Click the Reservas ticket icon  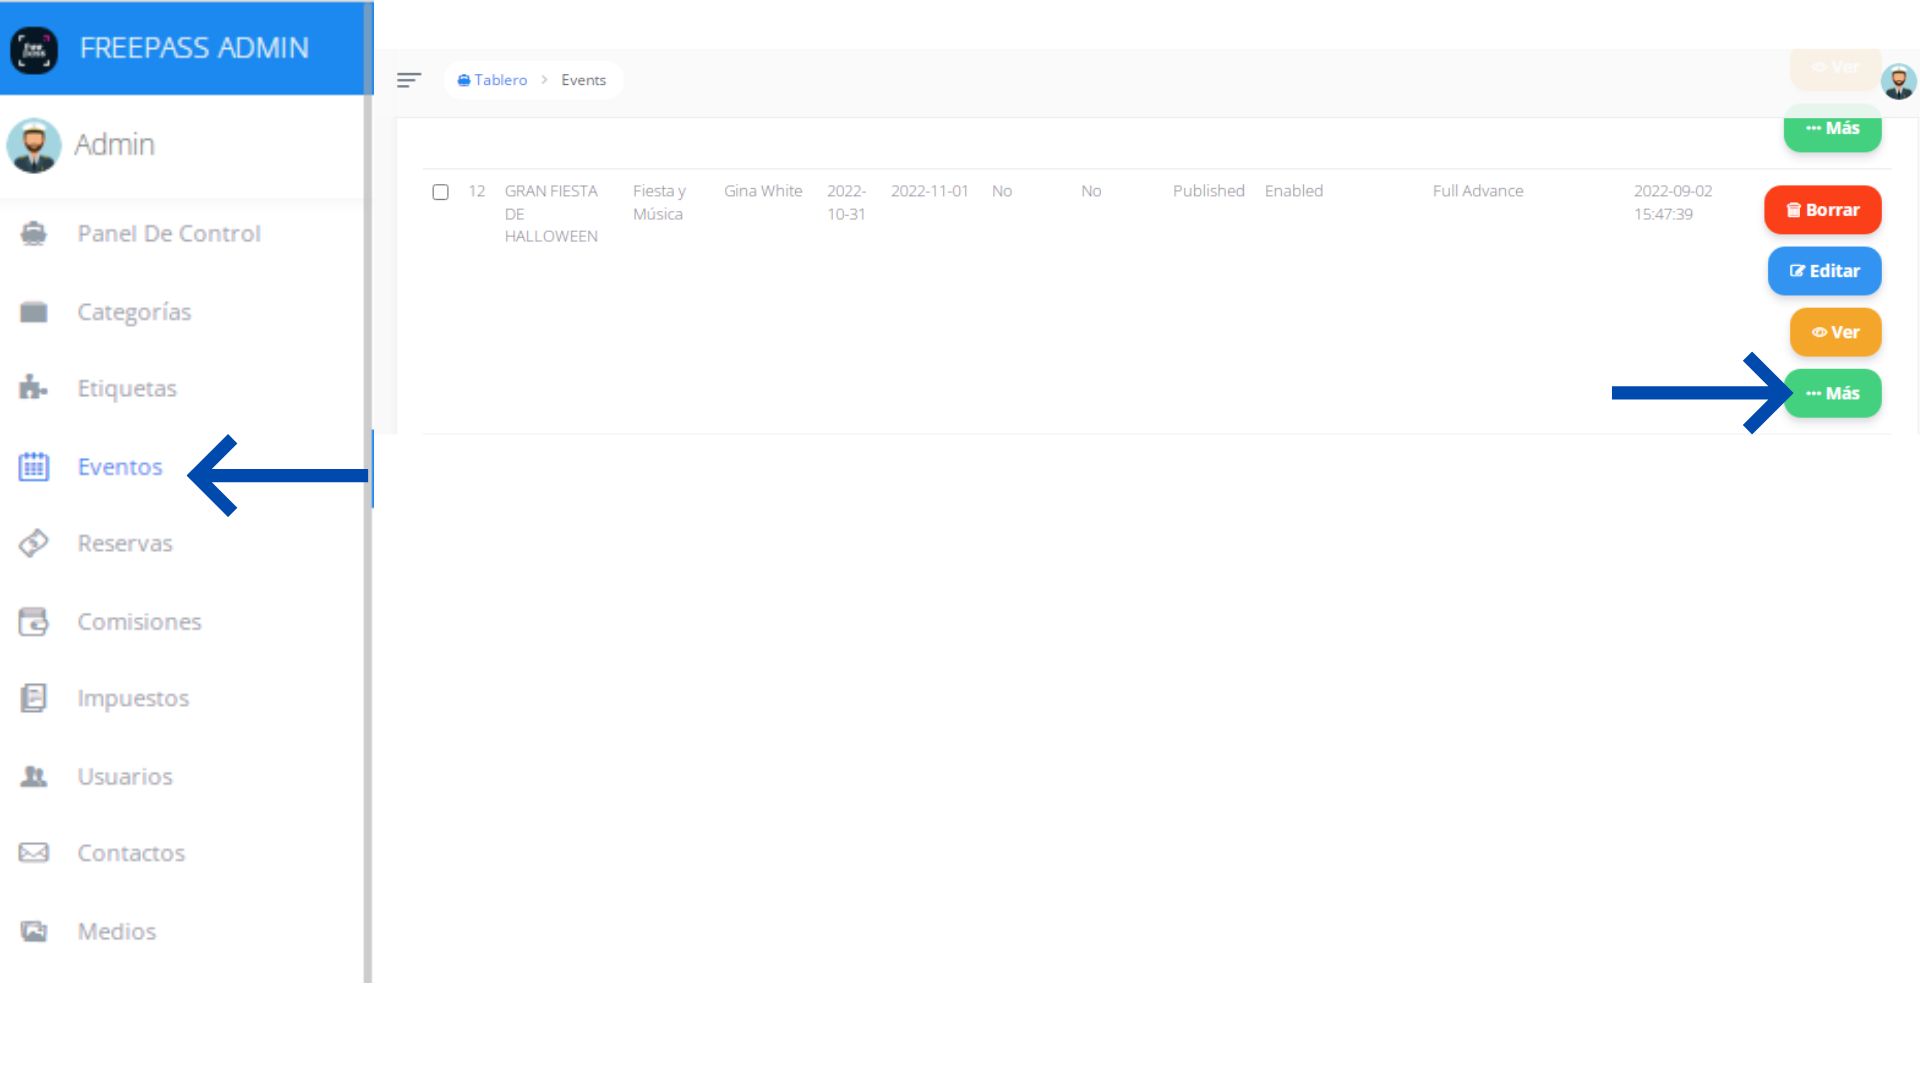pyautogui.click(x=34, y=543)
